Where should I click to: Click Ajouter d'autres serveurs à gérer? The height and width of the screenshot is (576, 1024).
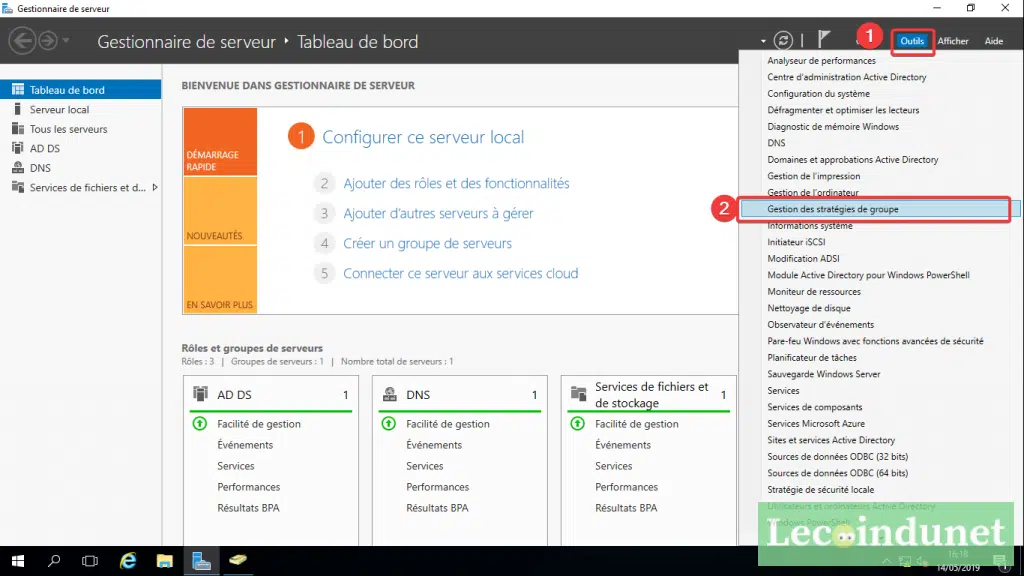(x=438, y=214)
